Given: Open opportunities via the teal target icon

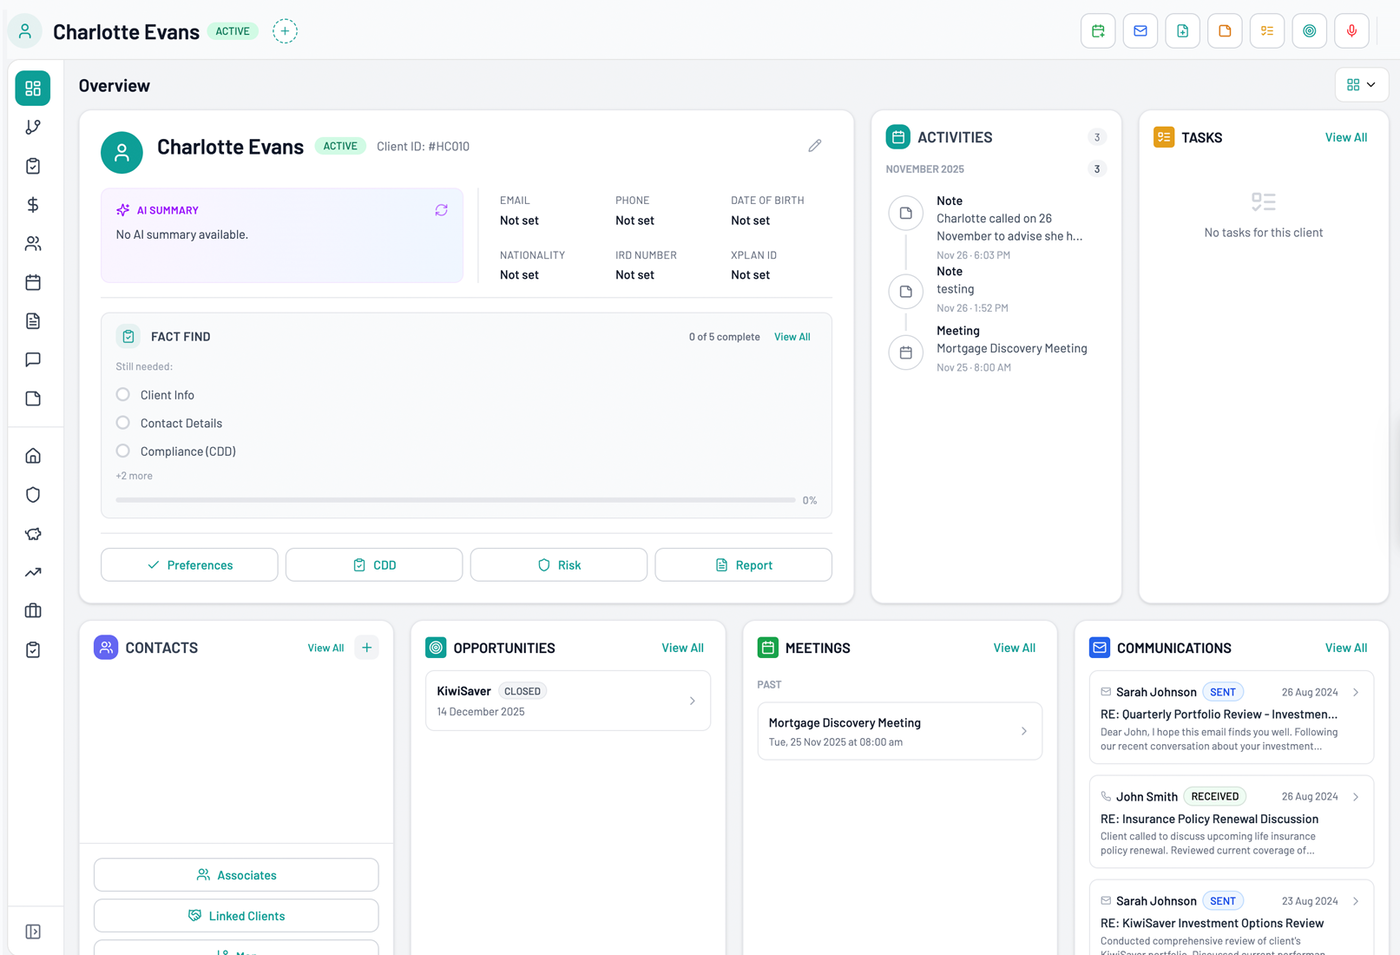Looking at the screenshot, I should tap(1309, 30).
